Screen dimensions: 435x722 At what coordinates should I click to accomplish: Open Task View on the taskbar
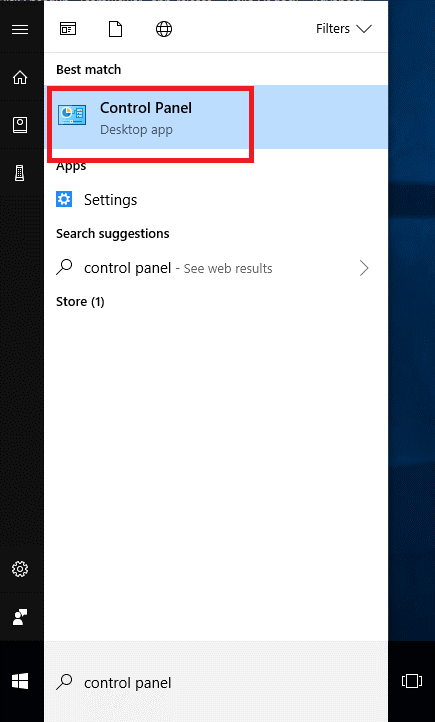[412, 681]
